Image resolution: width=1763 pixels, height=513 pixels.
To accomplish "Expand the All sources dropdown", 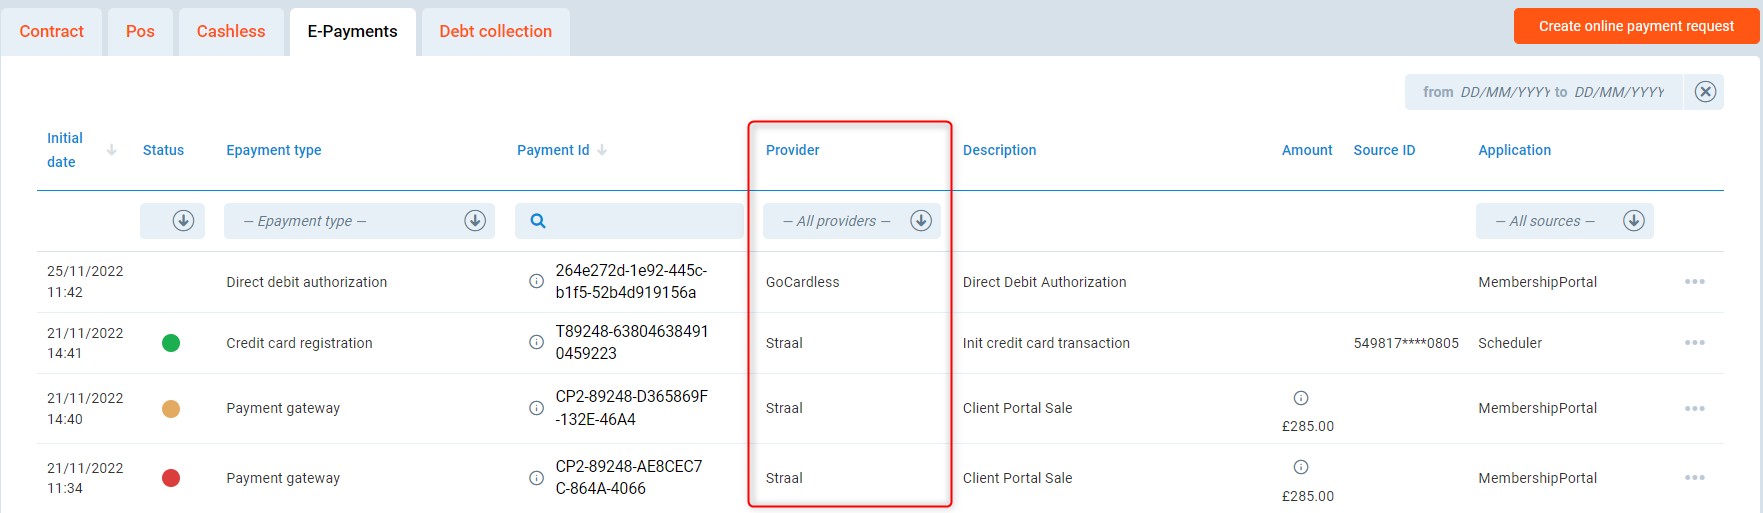I will [1564, 221].
